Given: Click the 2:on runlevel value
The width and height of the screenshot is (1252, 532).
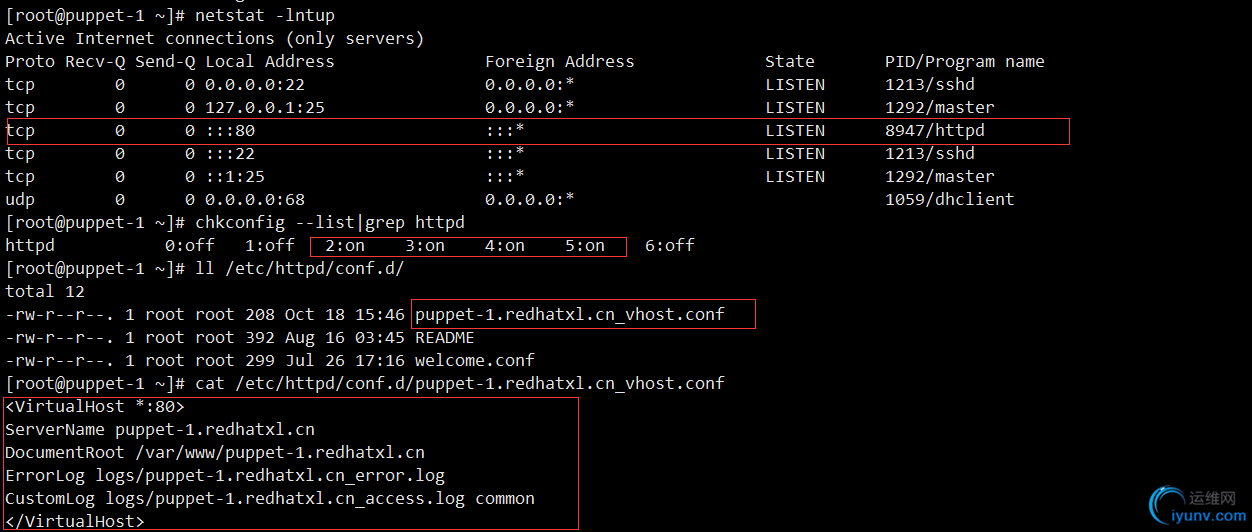Looking at the screenshot, I should click(x=345, y=245).
